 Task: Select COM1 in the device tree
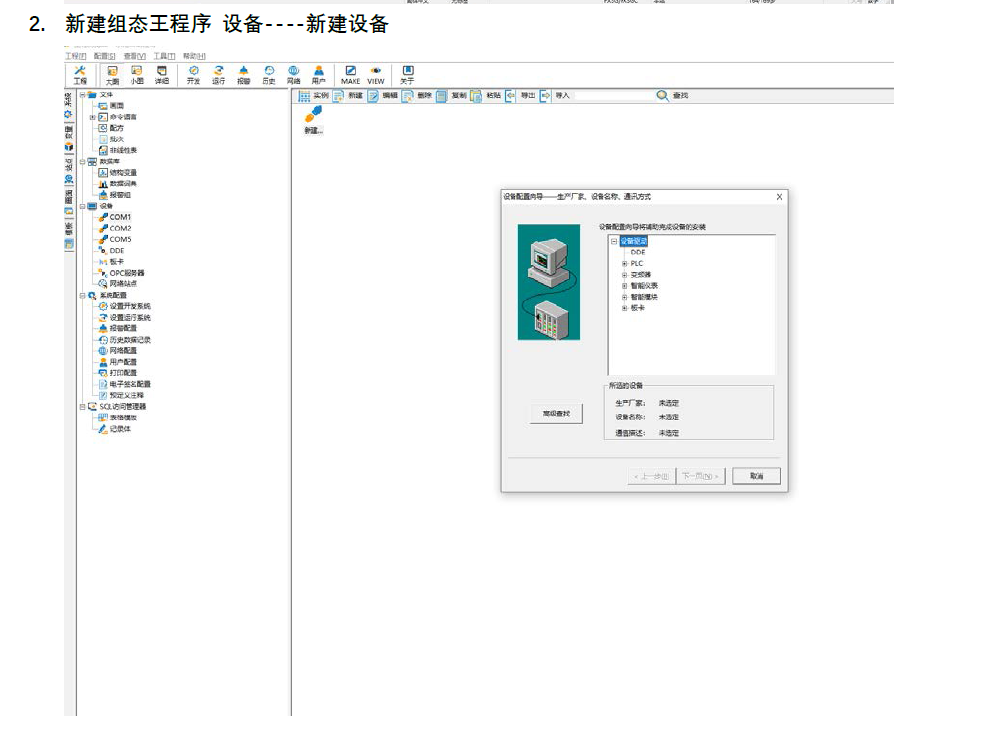pos(120,217)
